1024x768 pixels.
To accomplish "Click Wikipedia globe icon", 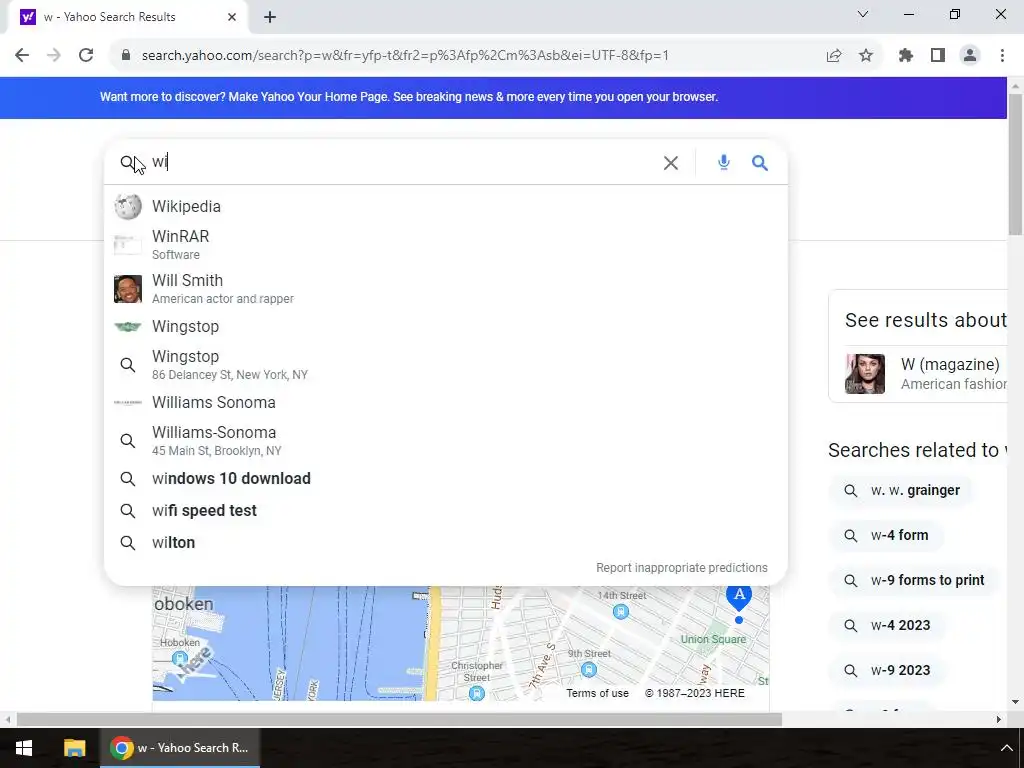I will (128, 207).
